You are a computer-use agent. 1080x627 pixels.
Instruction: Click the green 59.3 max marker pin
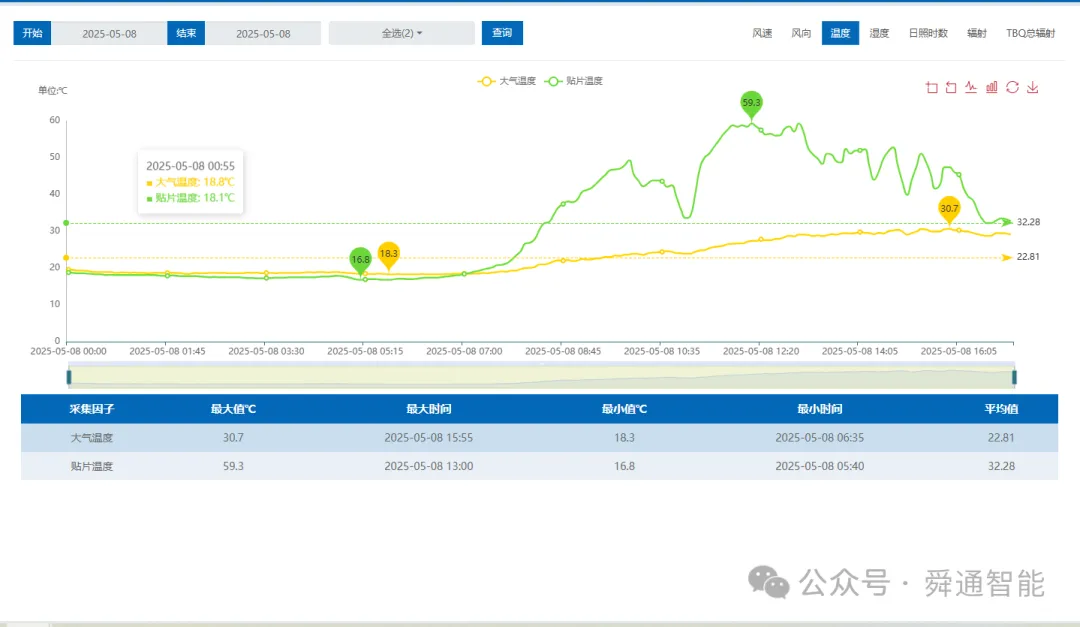tap(751, 104)
